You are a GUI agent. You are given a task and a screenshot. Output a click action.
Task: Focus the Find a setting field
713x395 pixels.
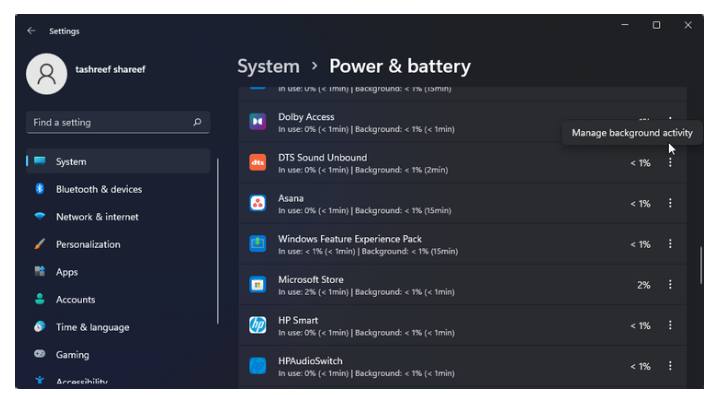click(118, 122)
